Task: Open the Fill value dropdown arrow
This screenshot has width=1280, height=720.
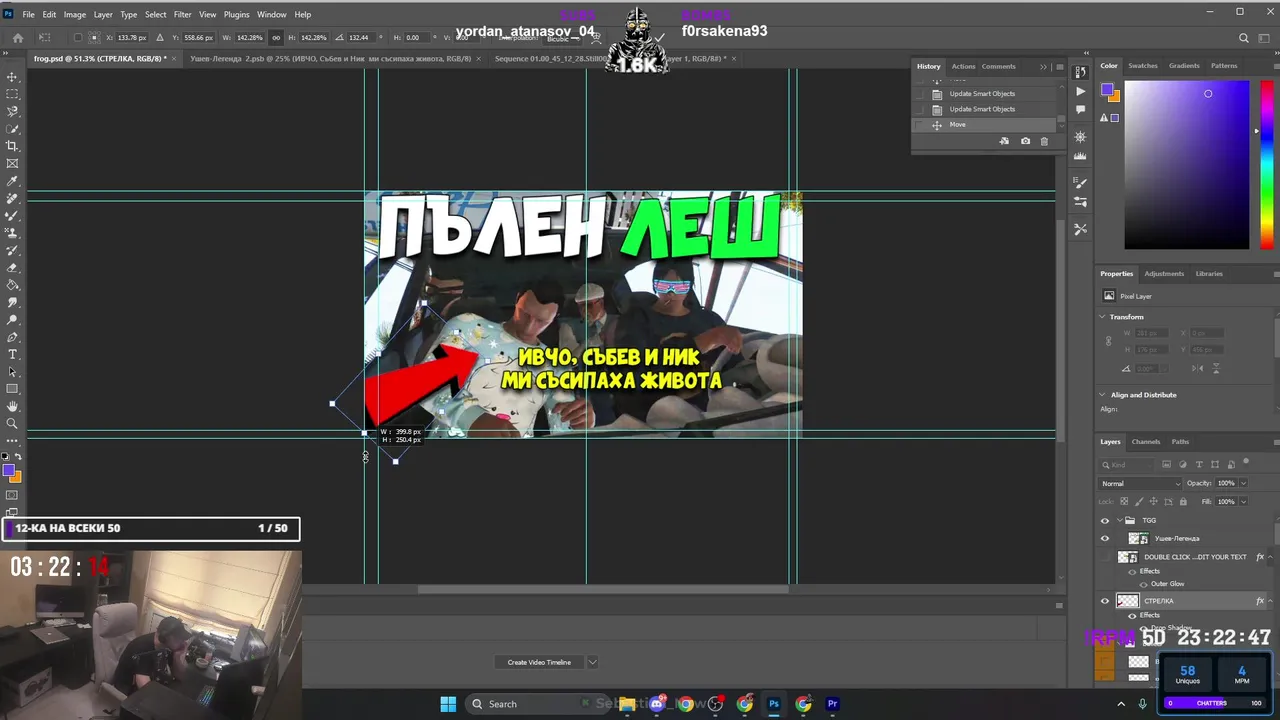Action: point(1243,501)
